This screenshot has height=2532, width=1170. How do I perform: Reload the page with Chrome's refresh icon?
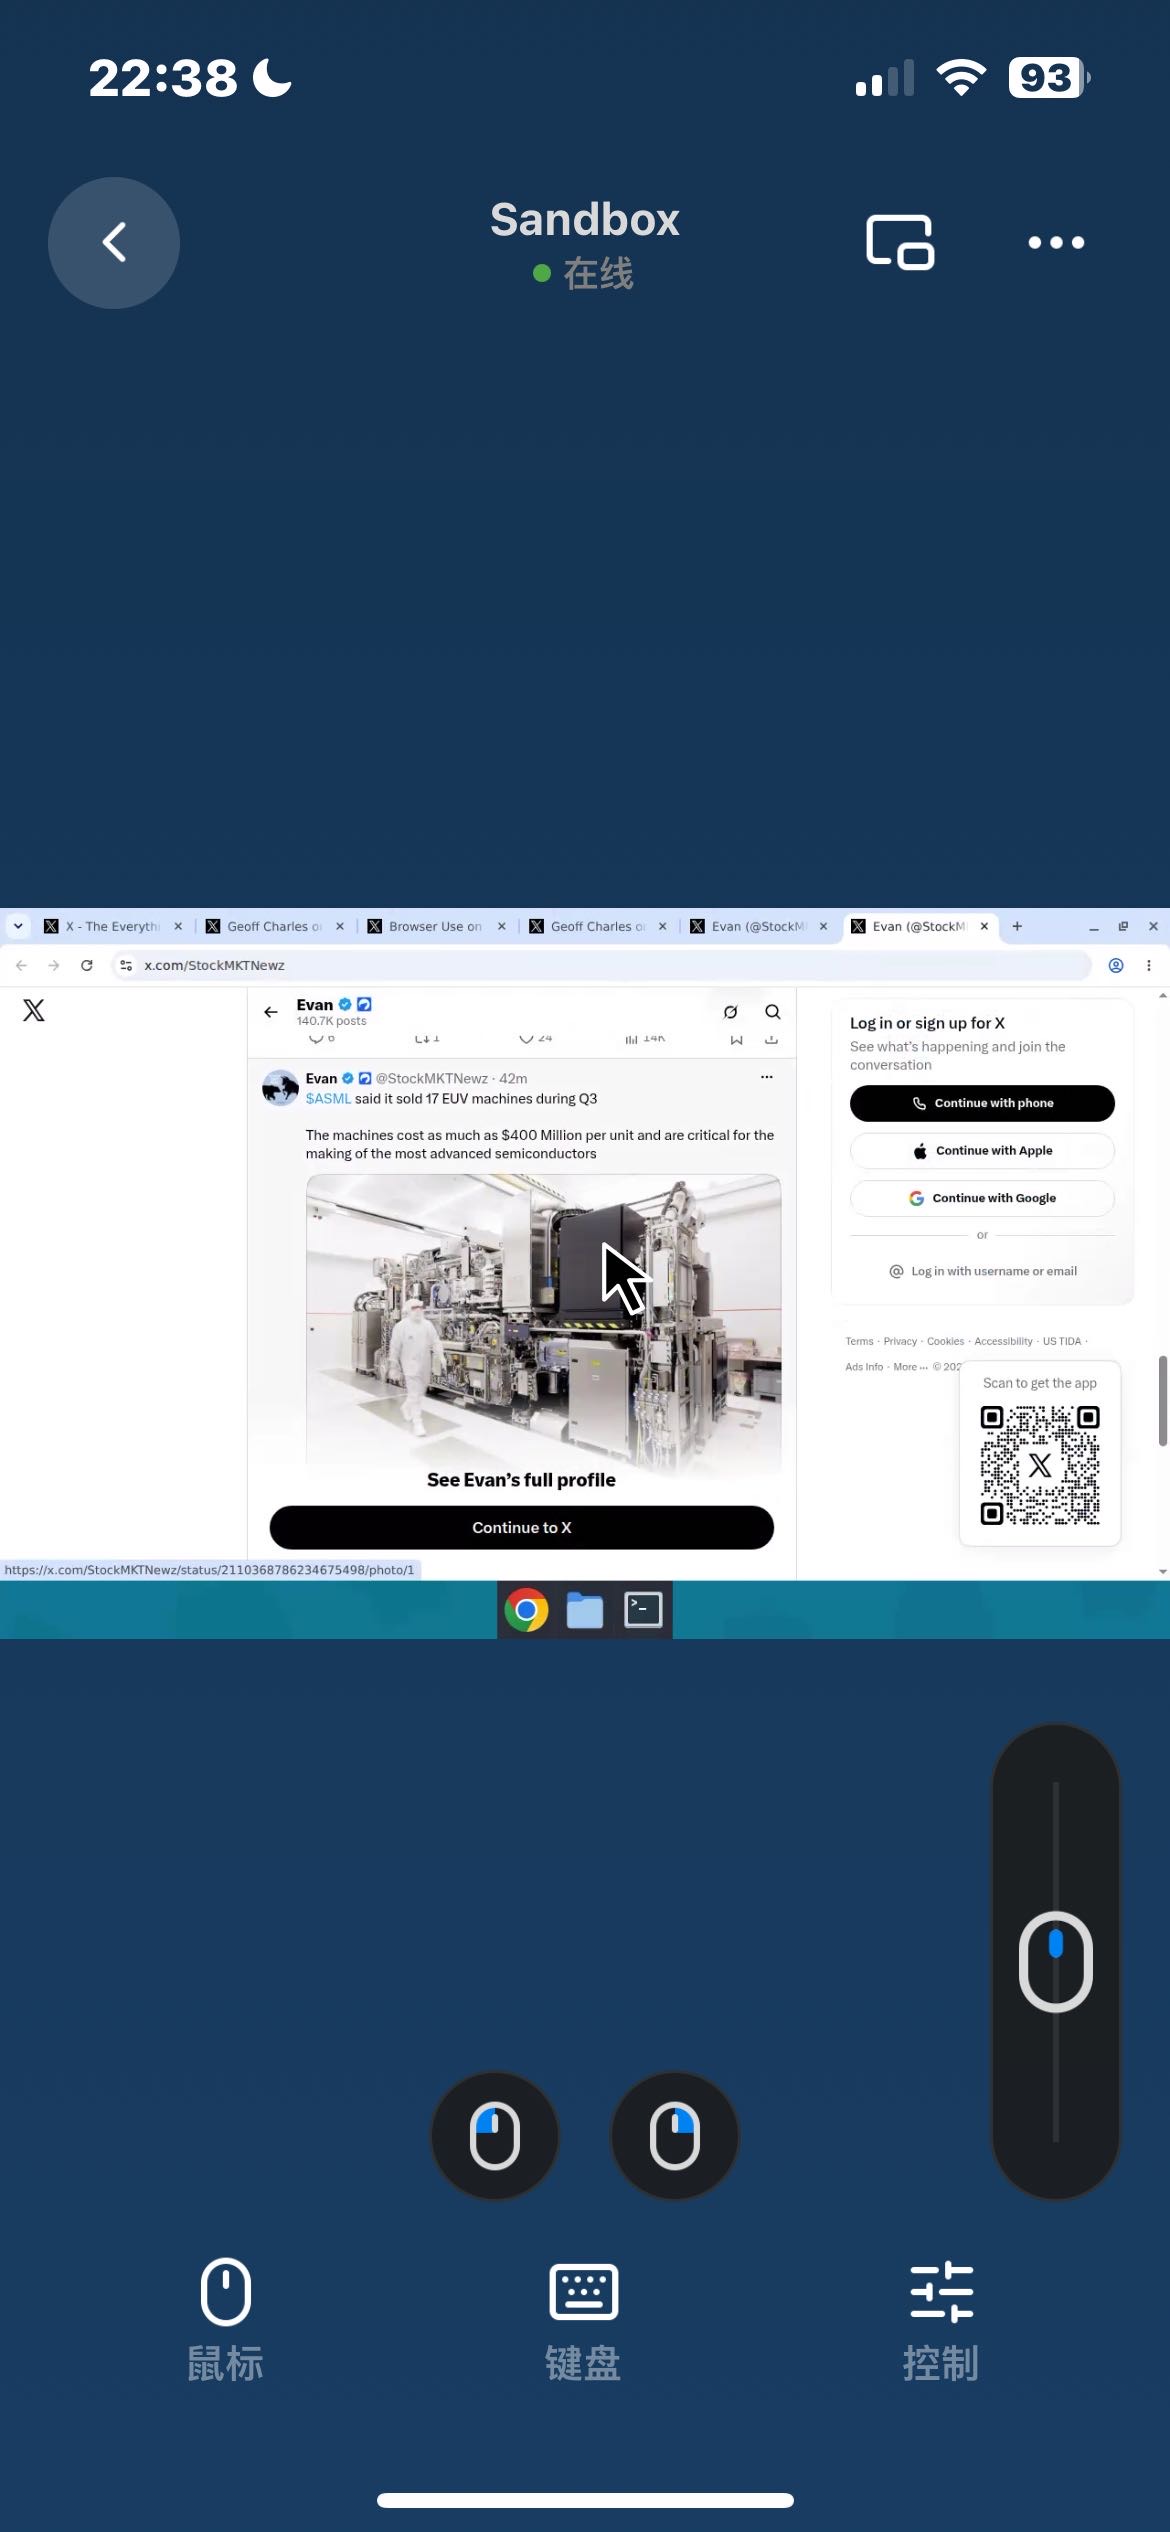tap(87, 965)
